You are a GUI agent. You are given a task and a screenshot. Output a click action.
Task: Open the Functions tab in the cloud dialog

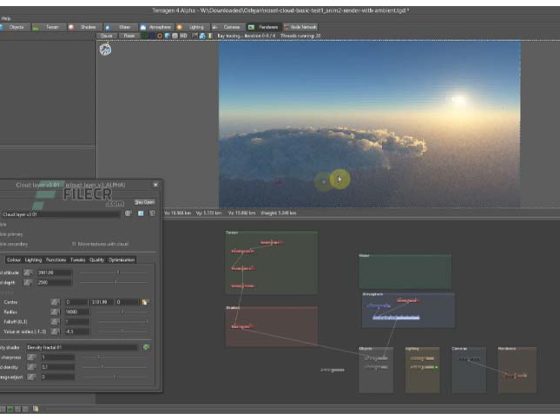click(x=56, y=260)
